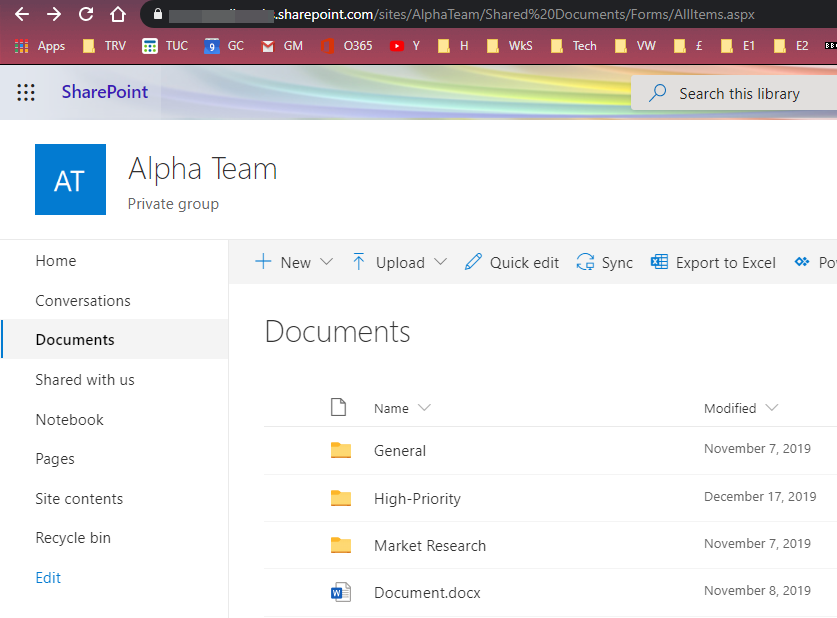
Task: Open the VW bookmark folder
Action: pyautogui.click(x=635, y=46)
